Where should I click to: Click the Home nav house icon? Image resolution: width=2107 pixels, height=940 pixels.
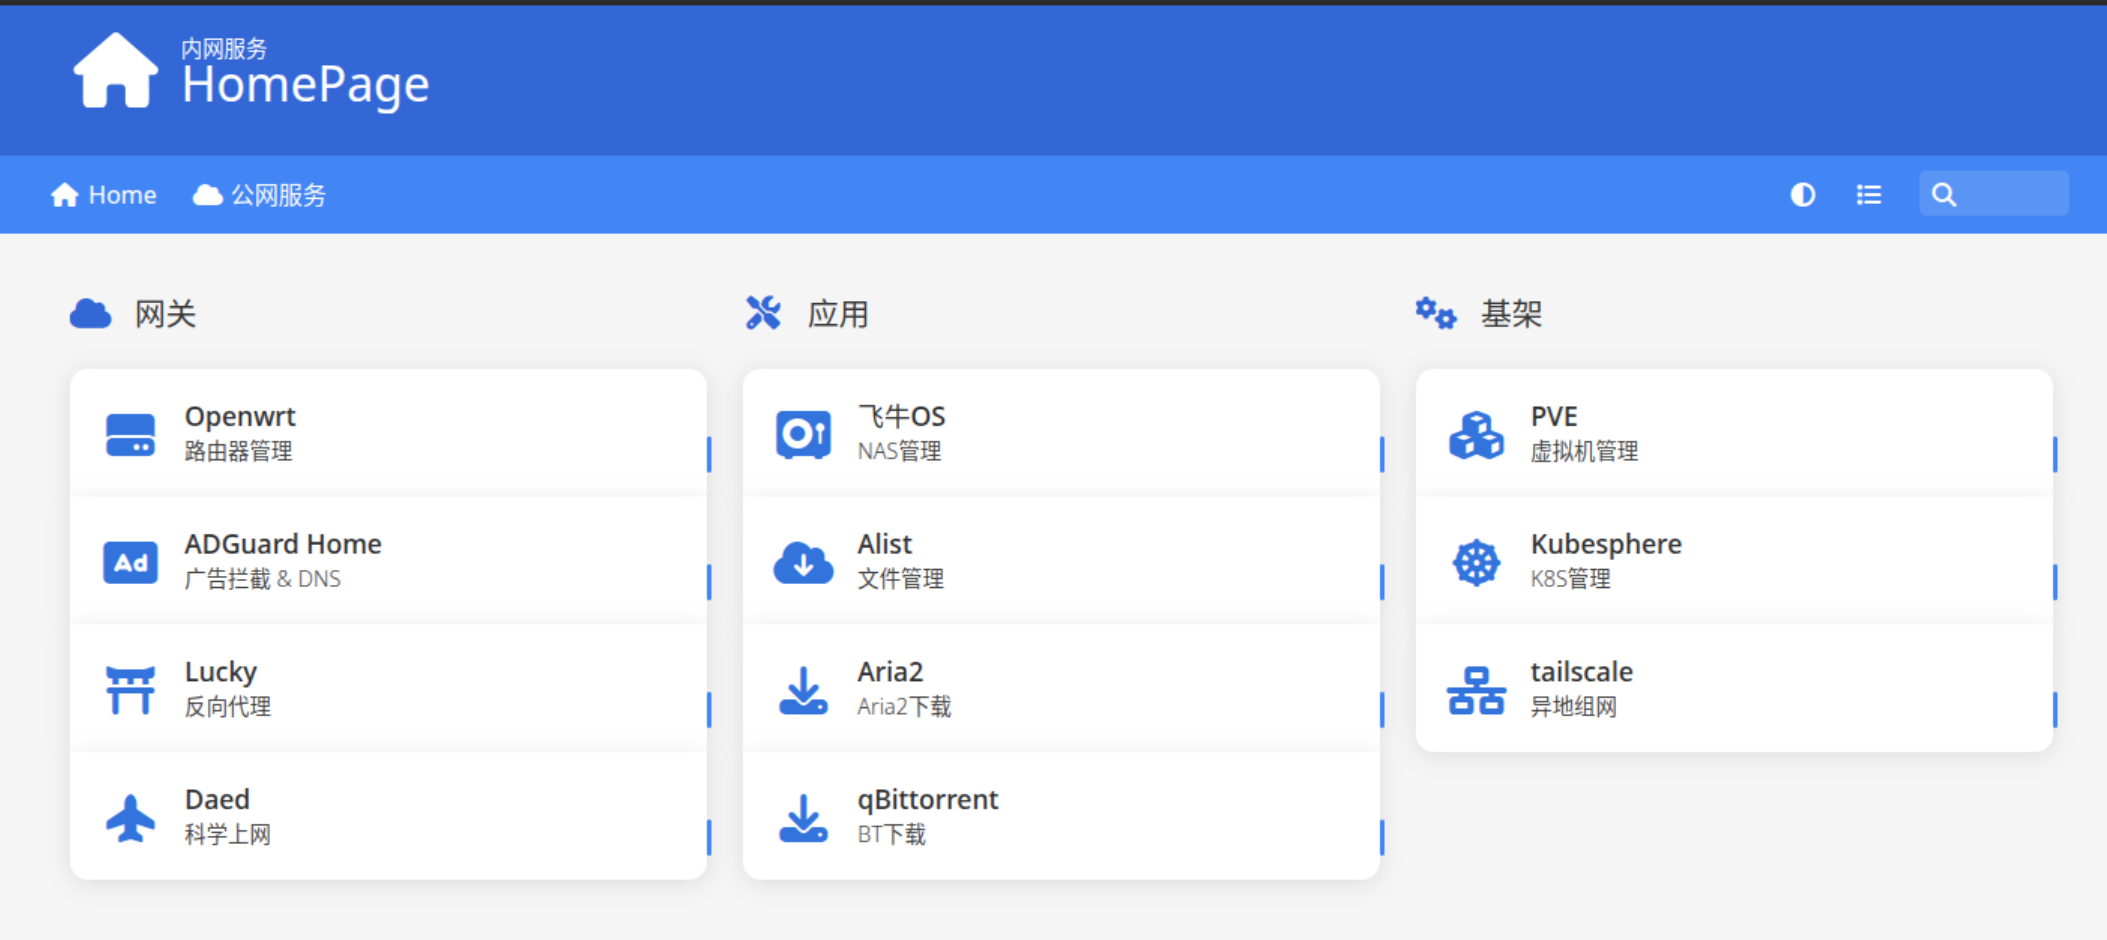coord(64,195)
